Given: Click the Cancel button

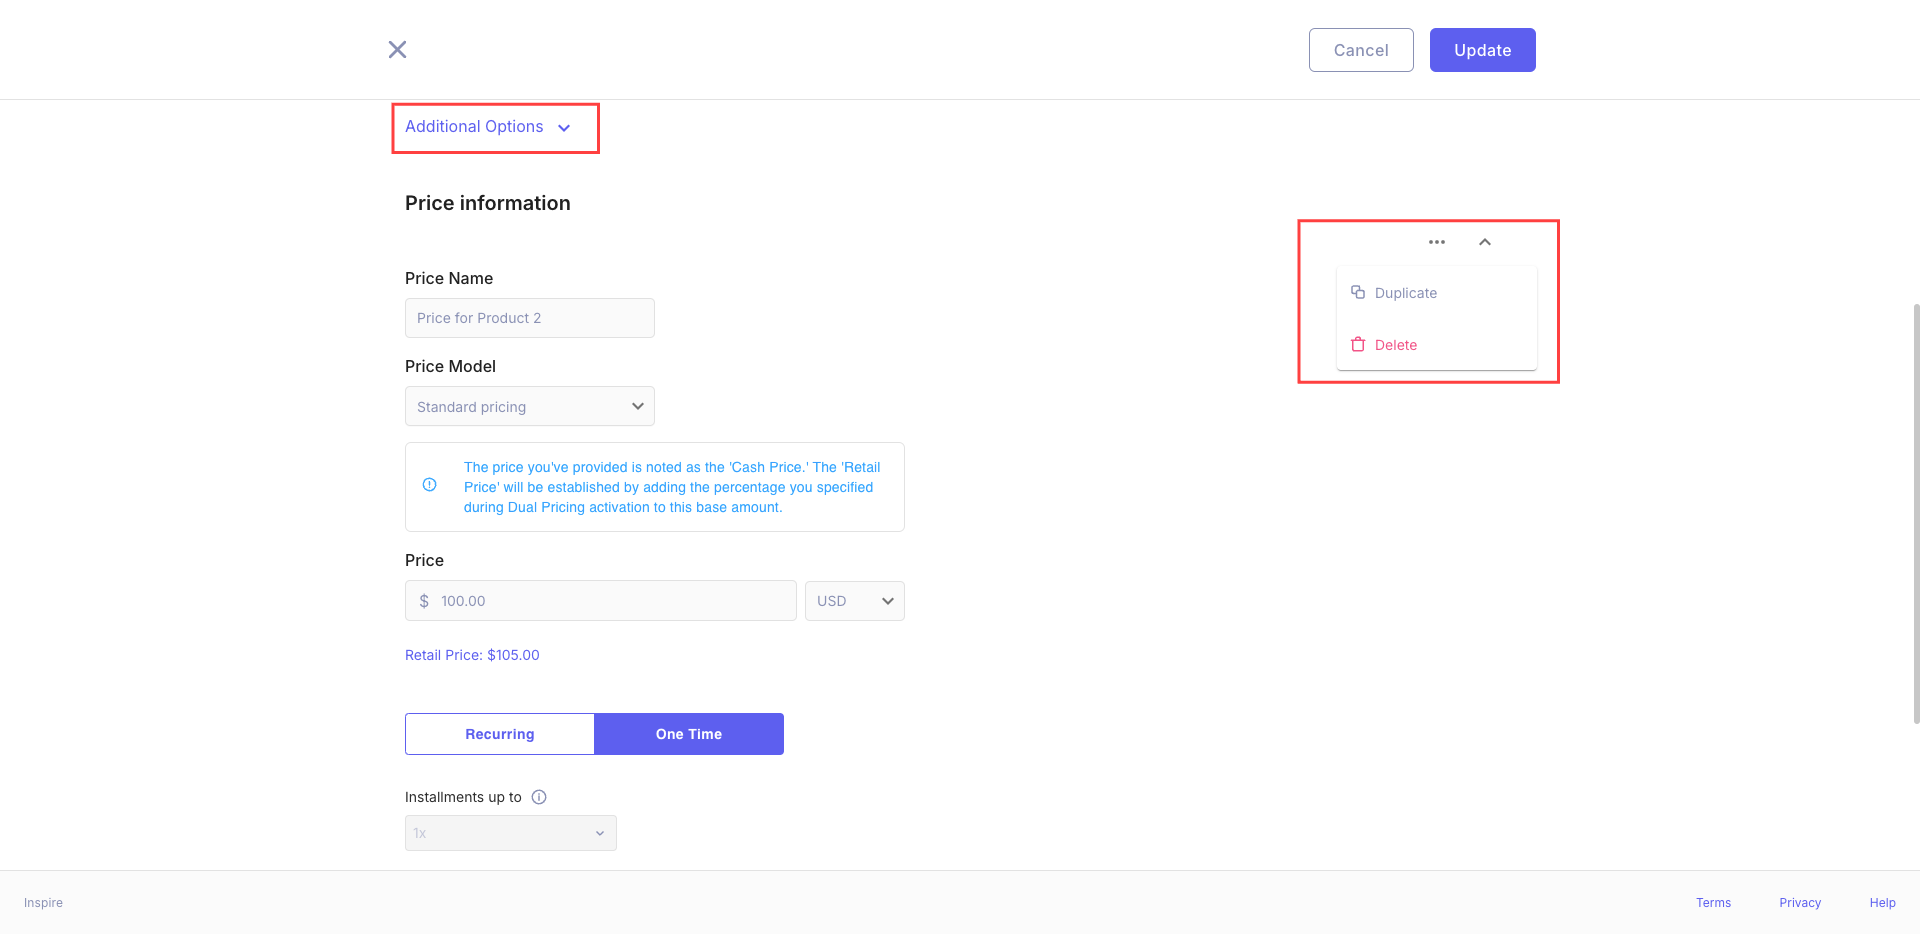Looking at the screenshot, I should (x=1361, y=50).
